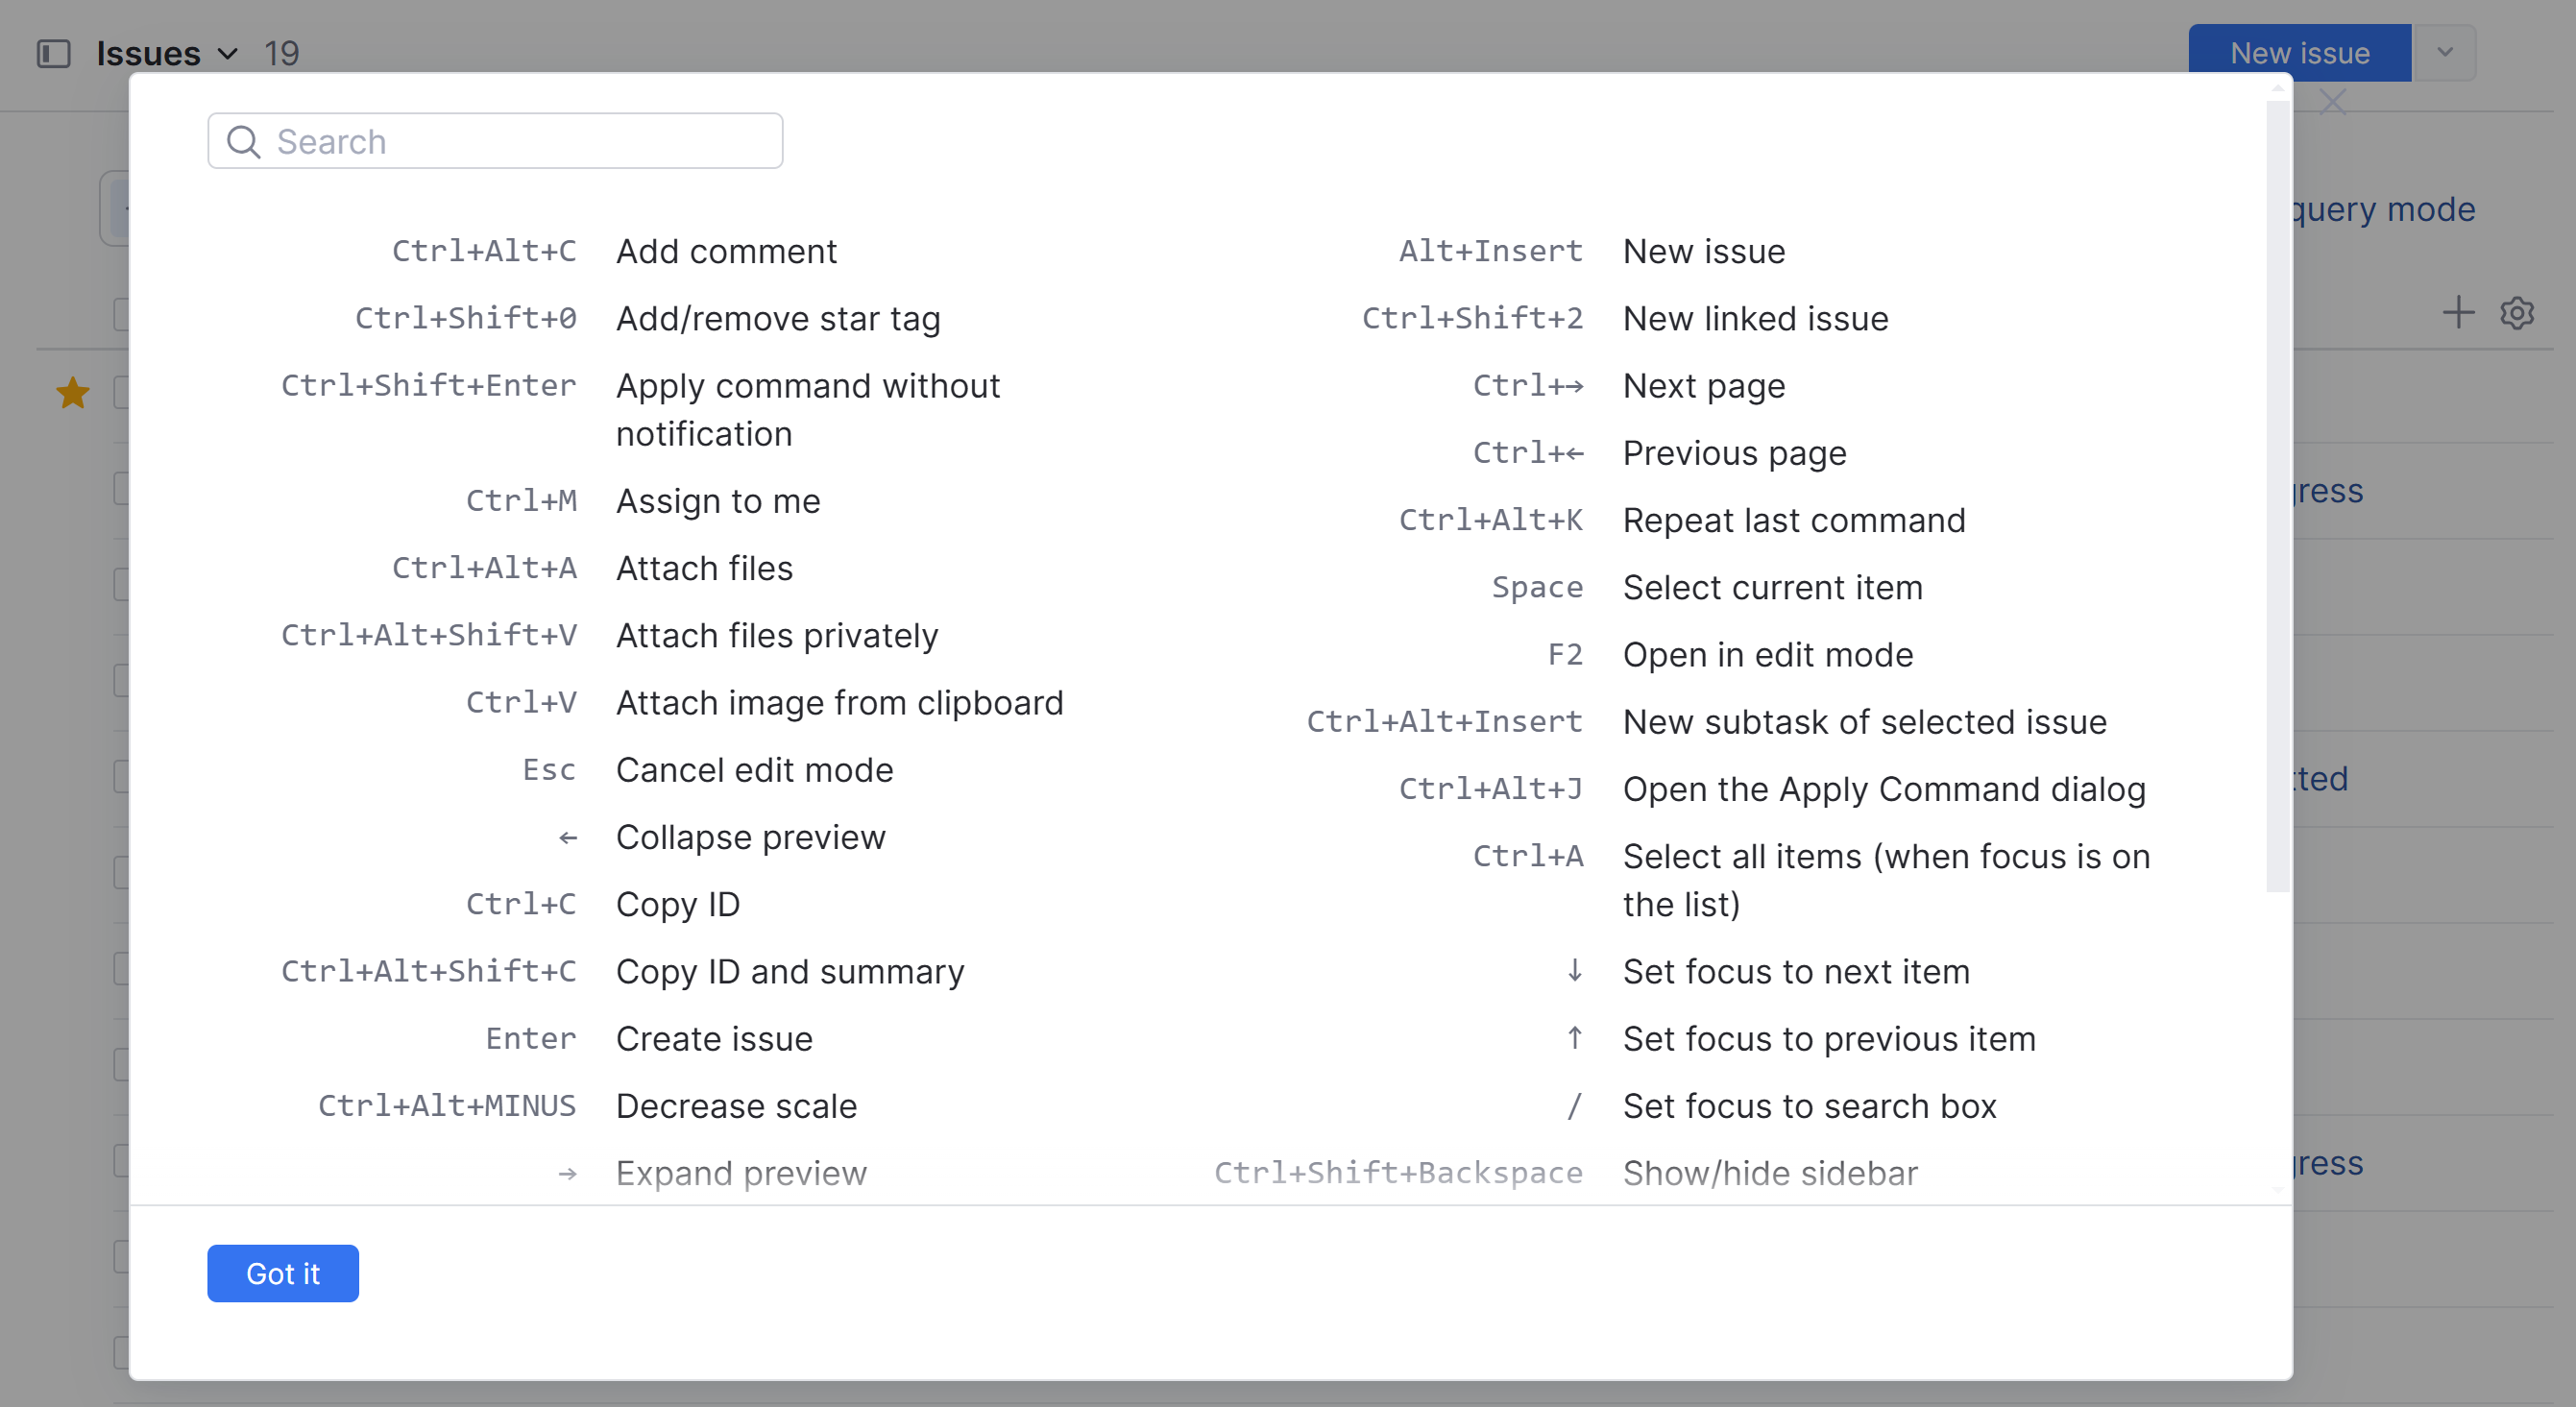The image size is (2576, 1407).
Task: Click the Add comment shortcut entry
Action: pos(726,251)
